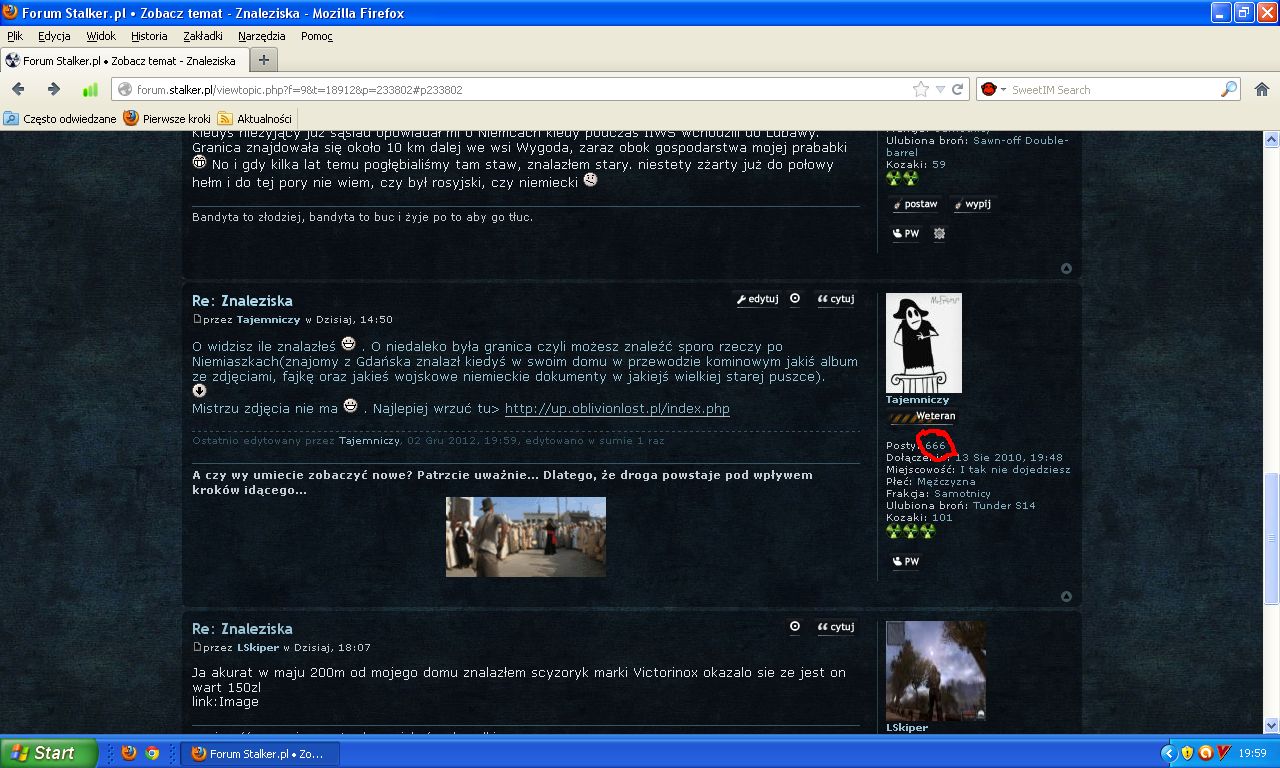This screenshot has height=768, width=1280.
Task: Click the Tajemniczy username under the avatar
Action: (x=917, y=400)
